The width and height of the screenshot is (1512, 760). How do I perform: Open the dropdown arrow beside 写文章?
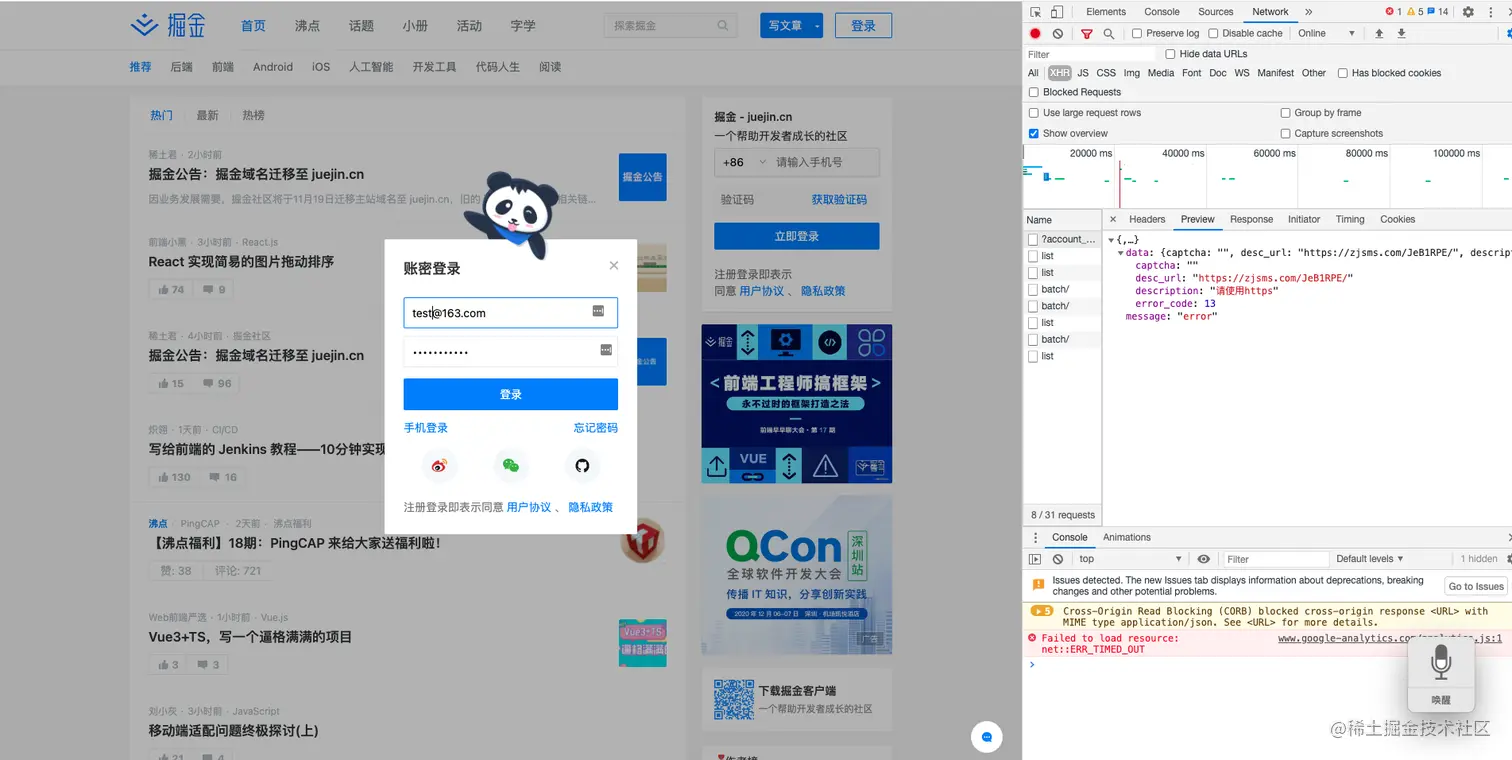click(817, 26)
